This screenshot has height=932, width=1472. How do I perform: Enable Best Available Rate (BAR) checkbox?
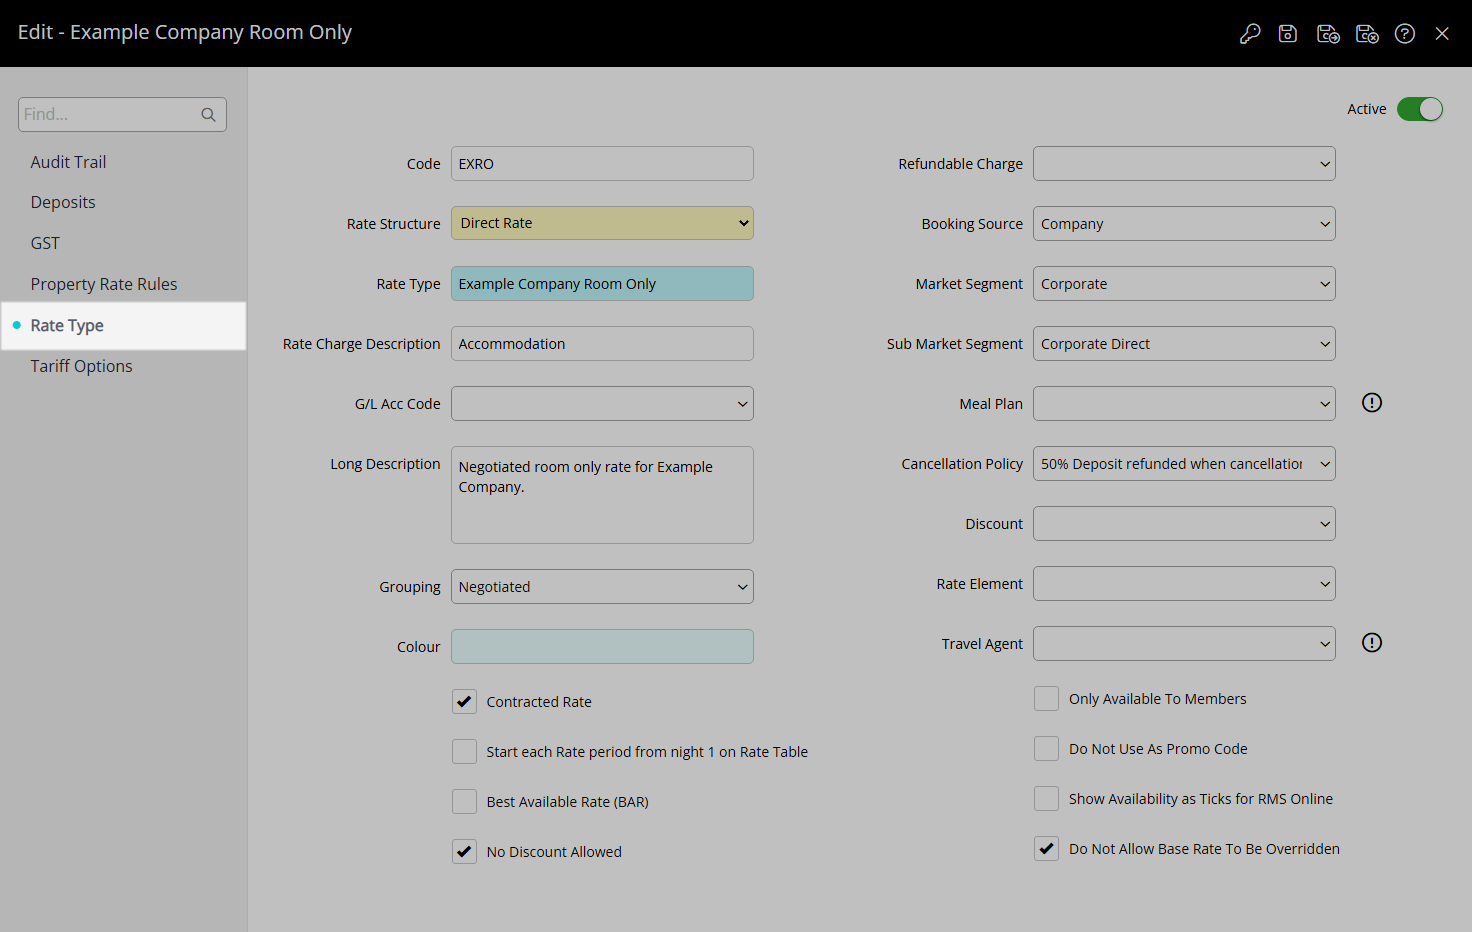tap(464, 801)
